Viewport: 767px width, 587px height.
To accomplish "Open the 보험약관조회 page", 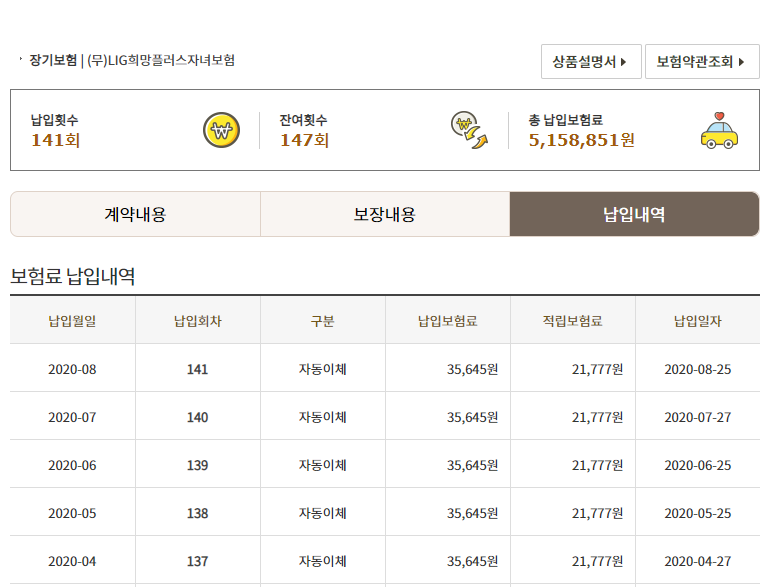I will 702,62.
